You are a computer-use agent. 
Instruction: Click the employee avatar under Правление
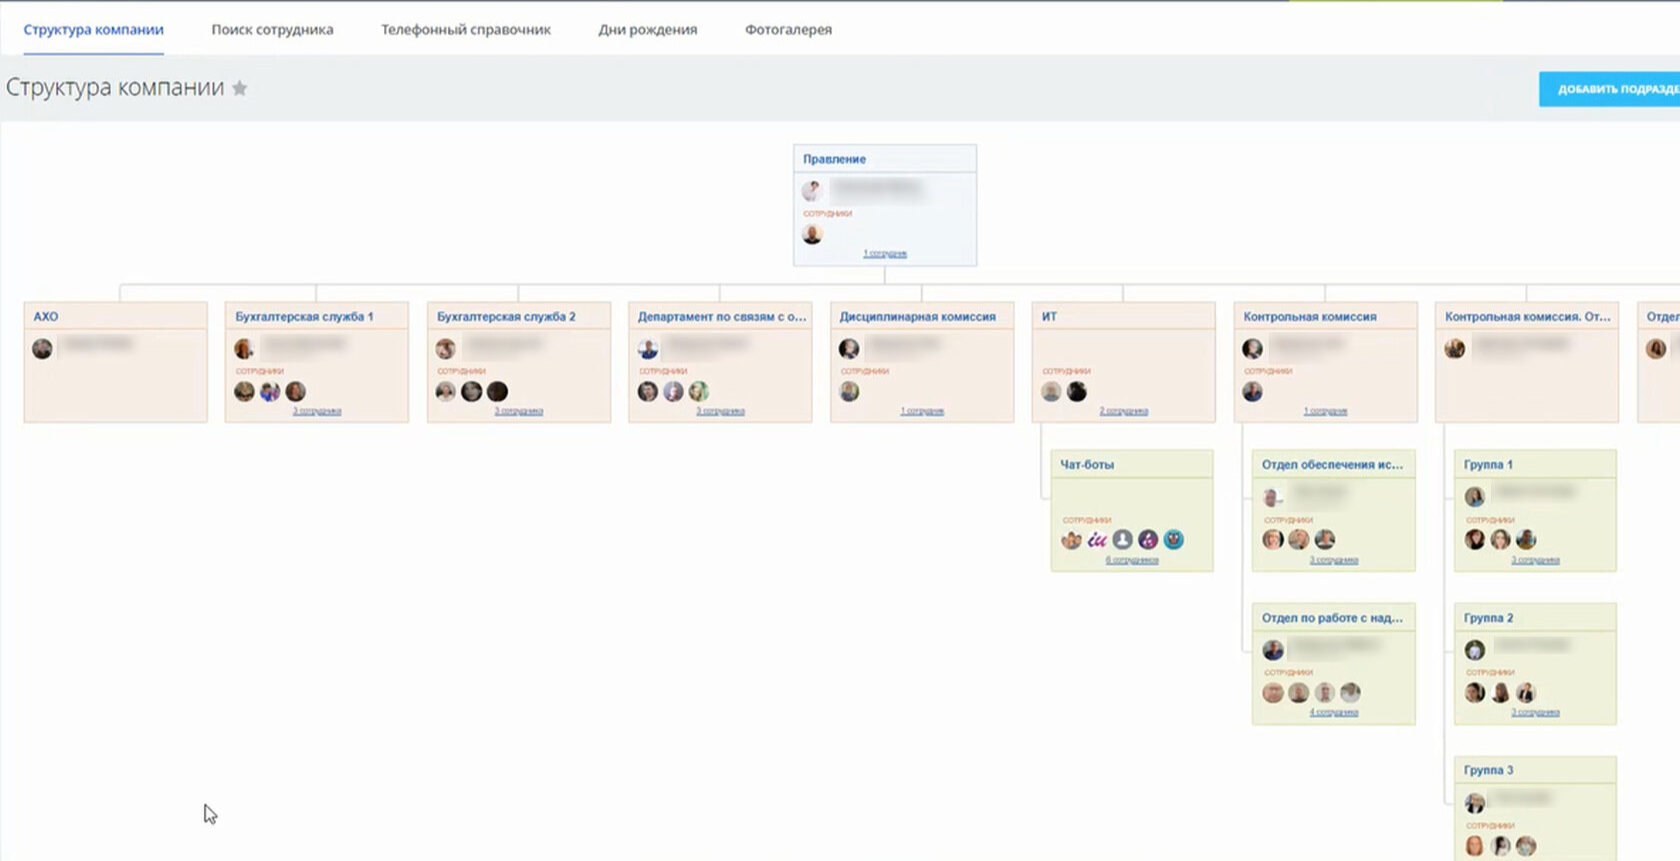coord(812,234)
